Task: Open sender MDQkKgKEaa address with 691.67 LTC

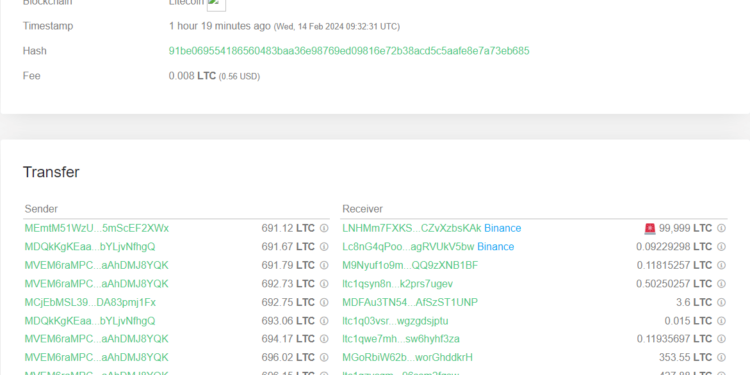Action: coord(90,247)
